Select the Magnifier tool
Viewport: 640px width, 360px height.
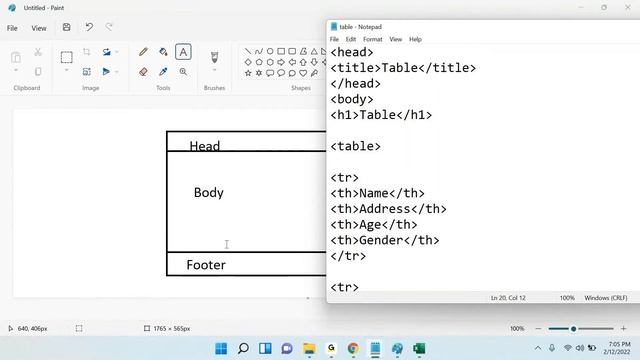183,72
